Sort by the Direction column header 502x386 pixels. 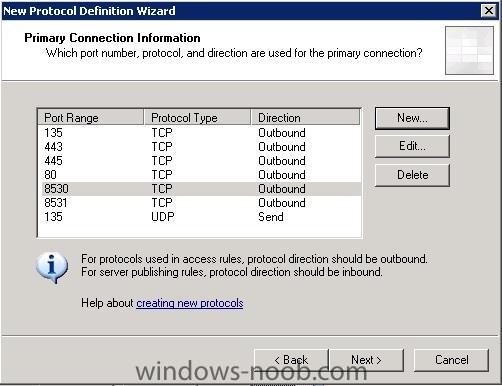point(305,118)
